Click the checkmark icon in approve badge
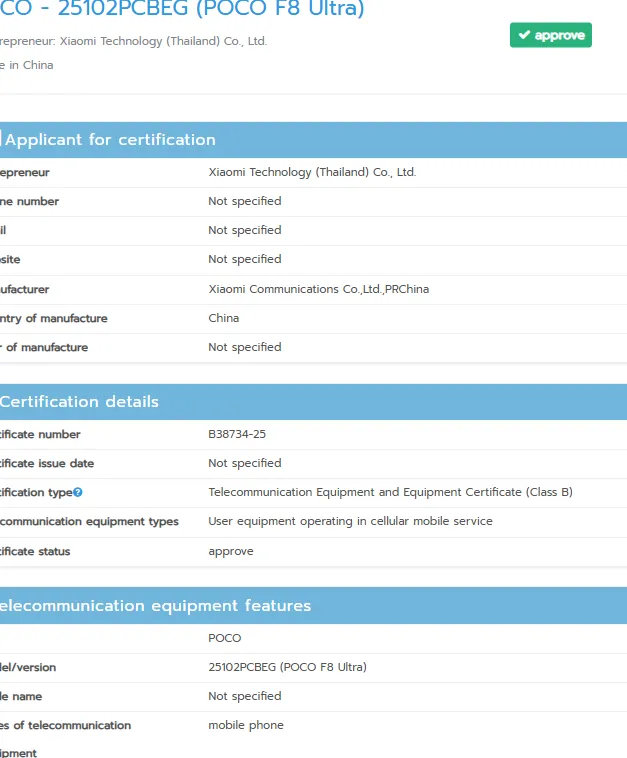The image size is (627, 758). tap(523, 36)
